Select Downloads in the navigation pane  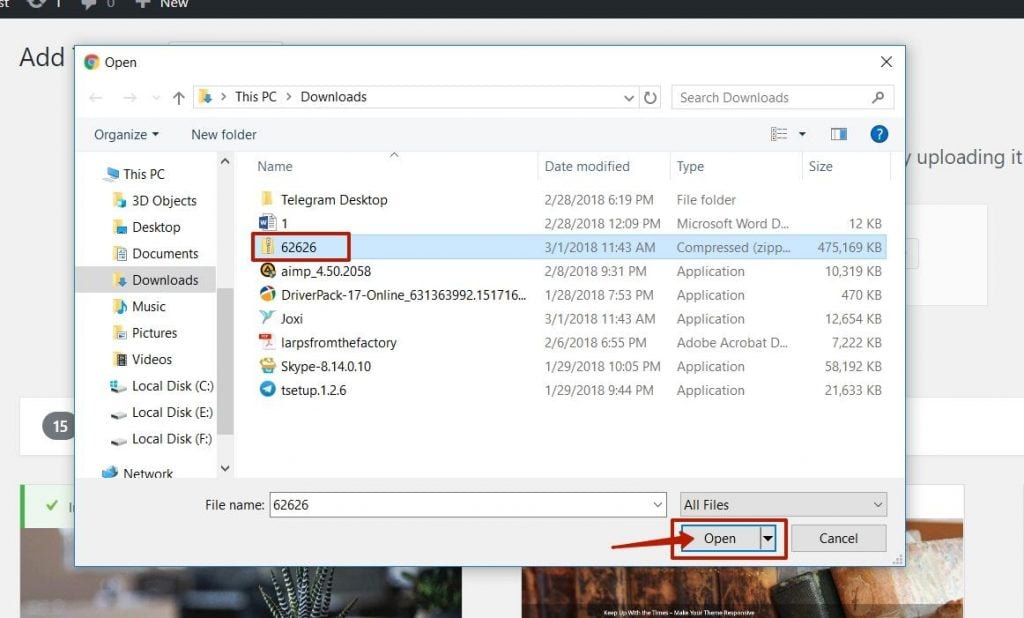coord(165,280)
